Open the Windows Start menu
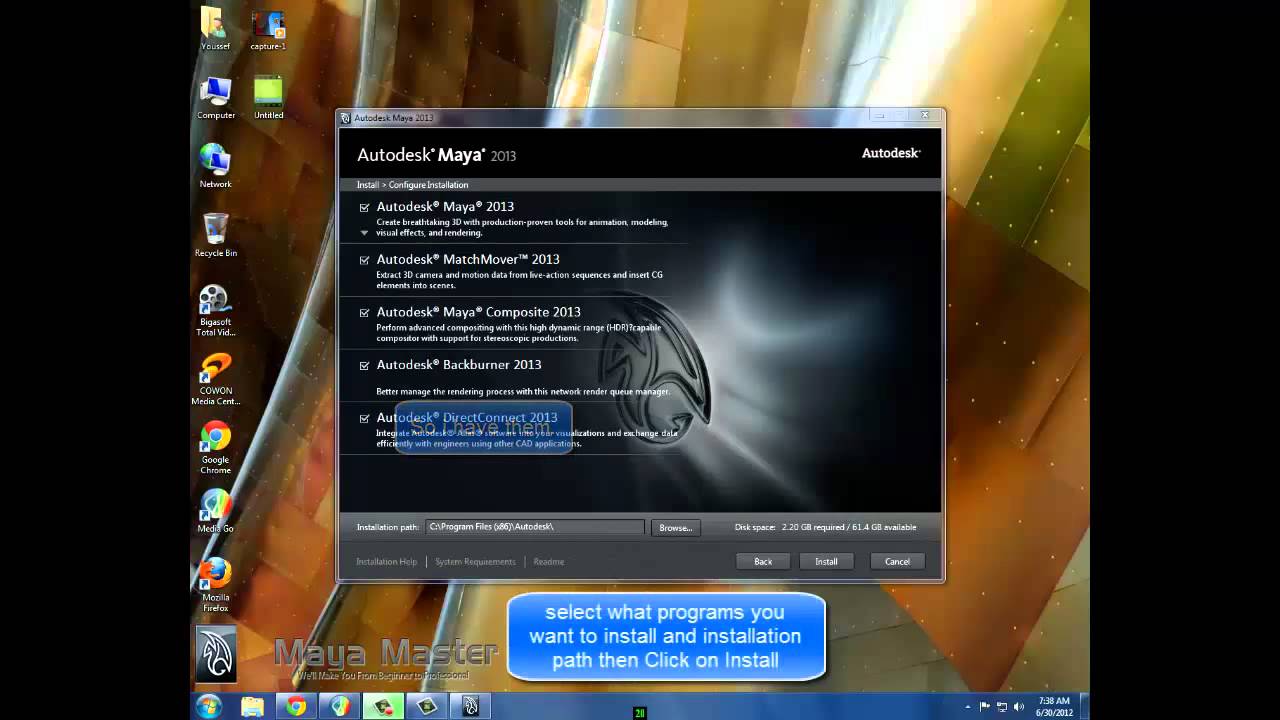The width and height of the screenshot is (1280, 720). tap(210, 706)
